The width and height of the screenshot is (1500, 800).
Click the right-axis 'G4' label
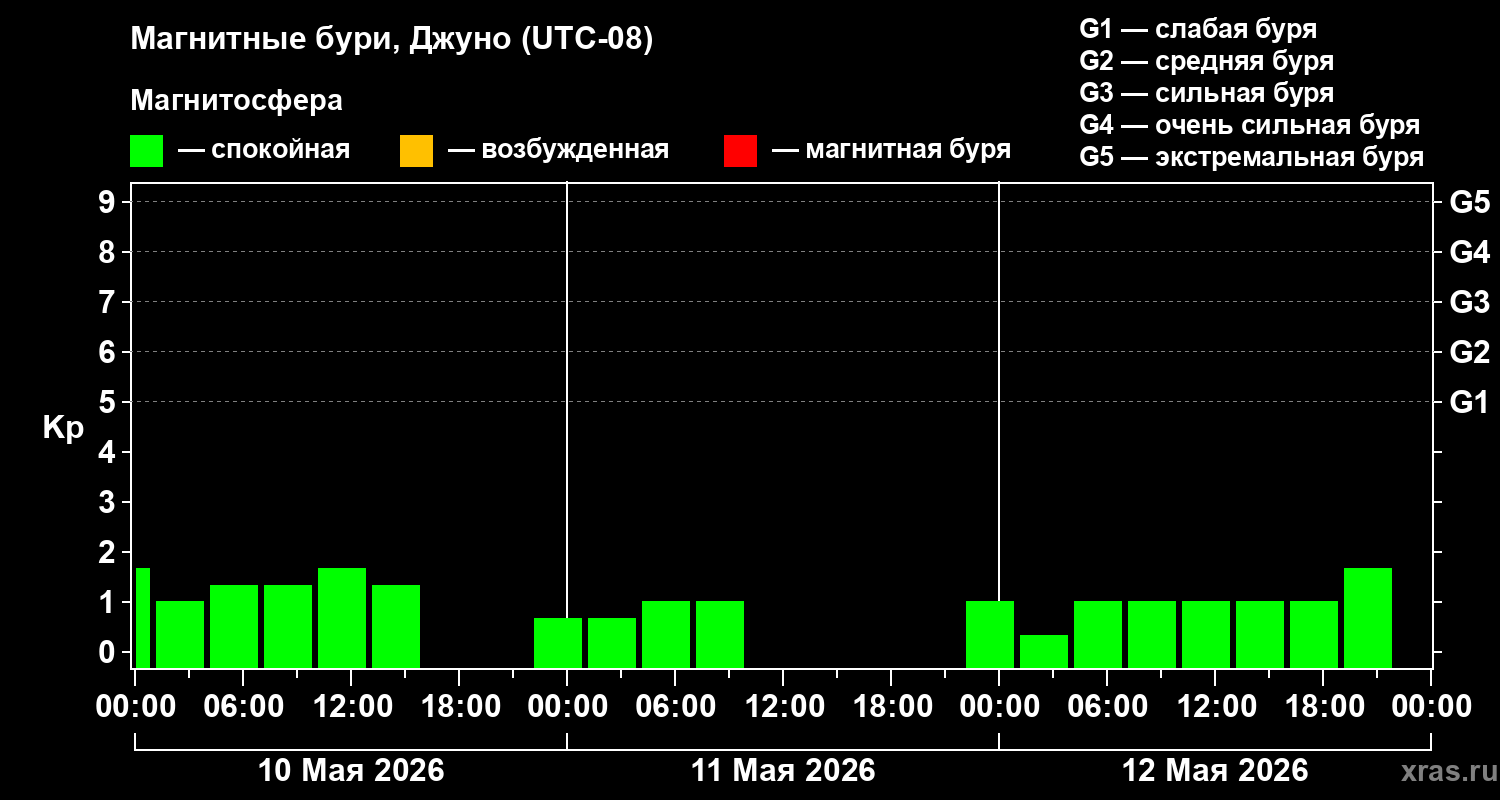[1469, 252]
